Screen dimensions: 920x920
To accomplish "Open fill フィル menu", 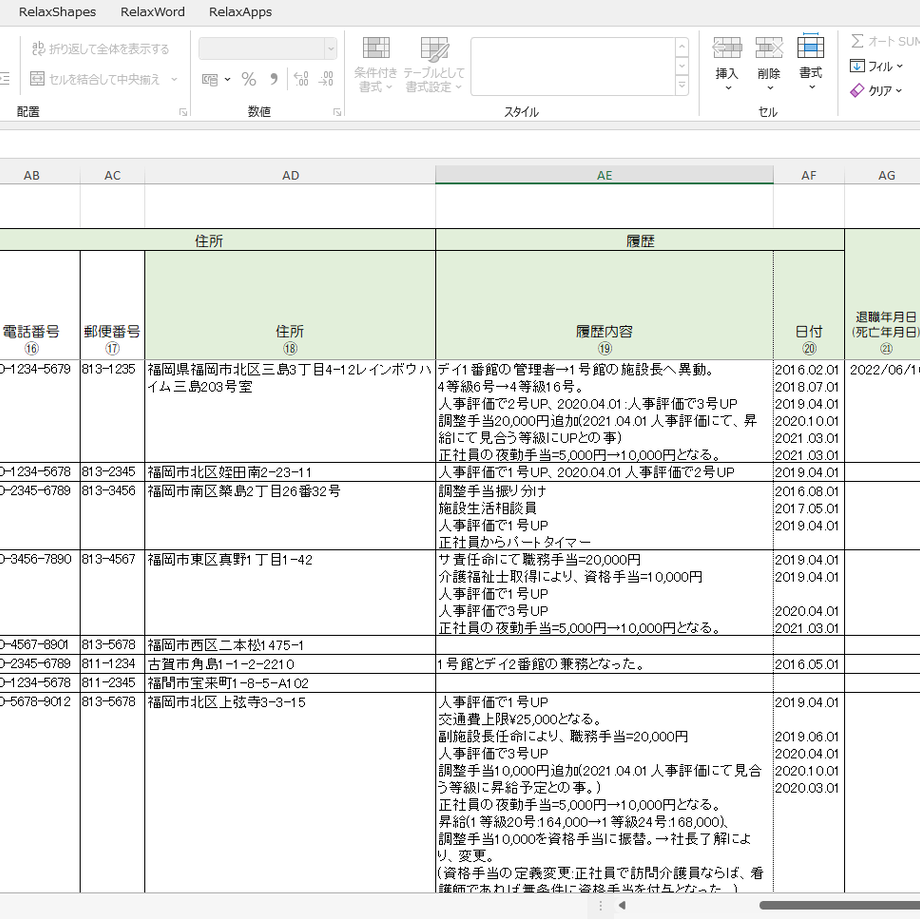I will [x=876, y=66].
